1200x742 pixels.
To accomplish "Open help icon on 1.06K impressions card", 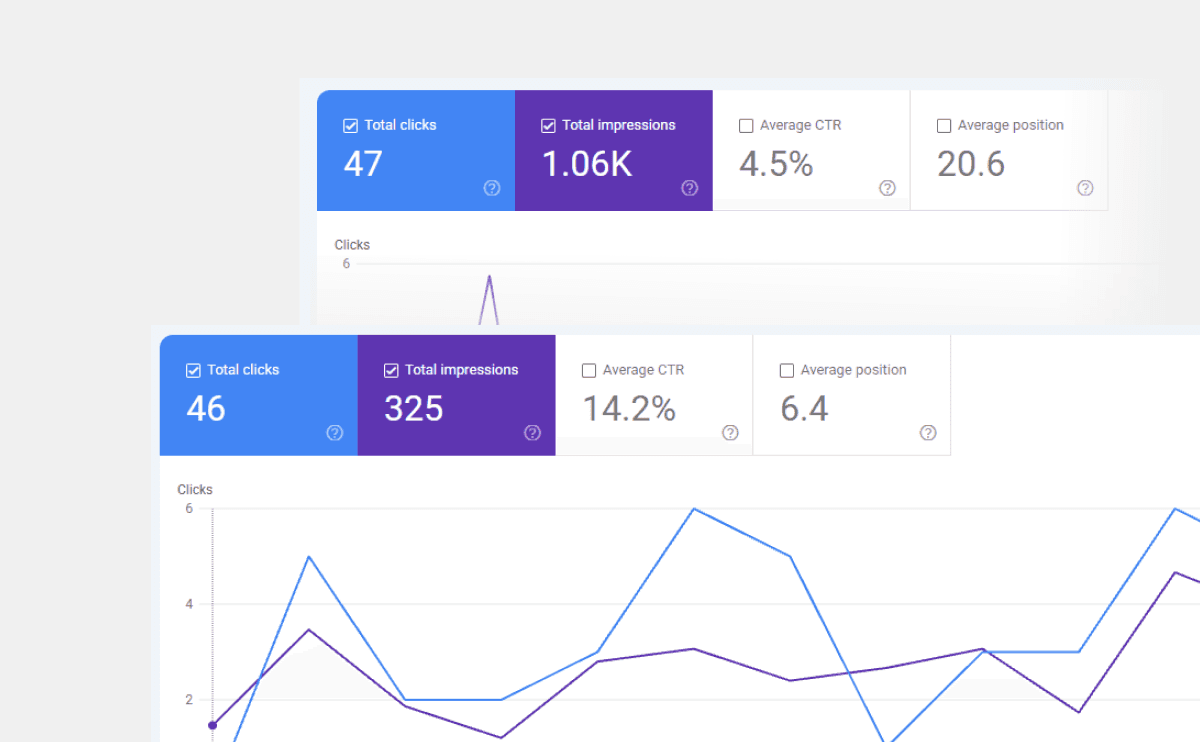I will tap(690, 188).
